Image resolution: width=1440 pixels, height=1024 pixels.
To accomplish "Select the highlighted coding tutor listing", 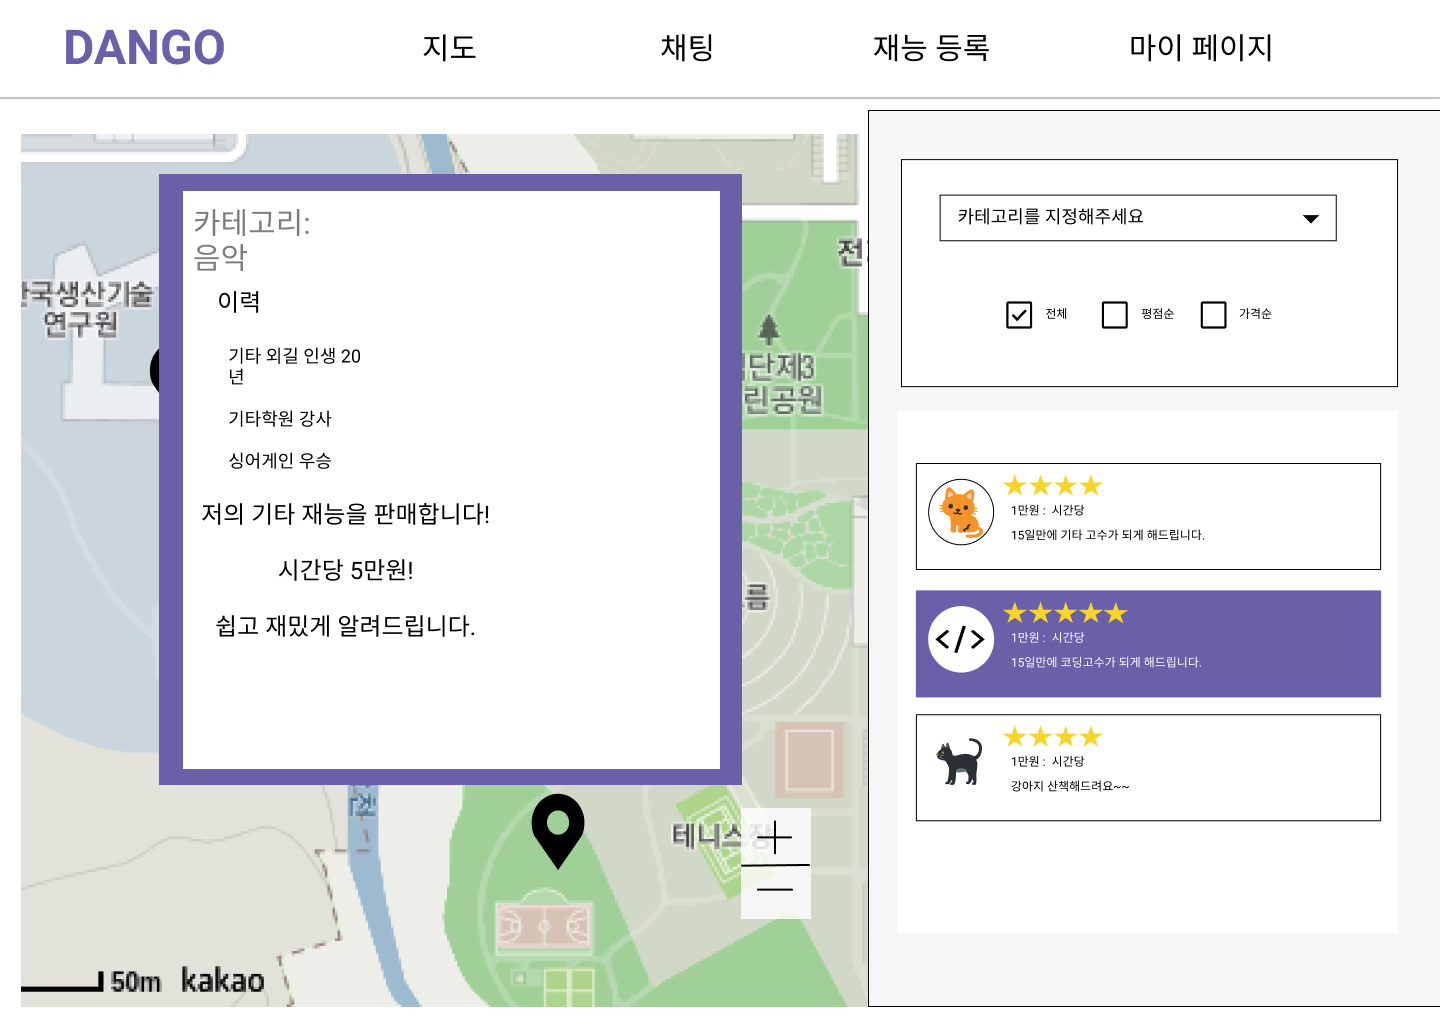I will [x=1147, y=643].
